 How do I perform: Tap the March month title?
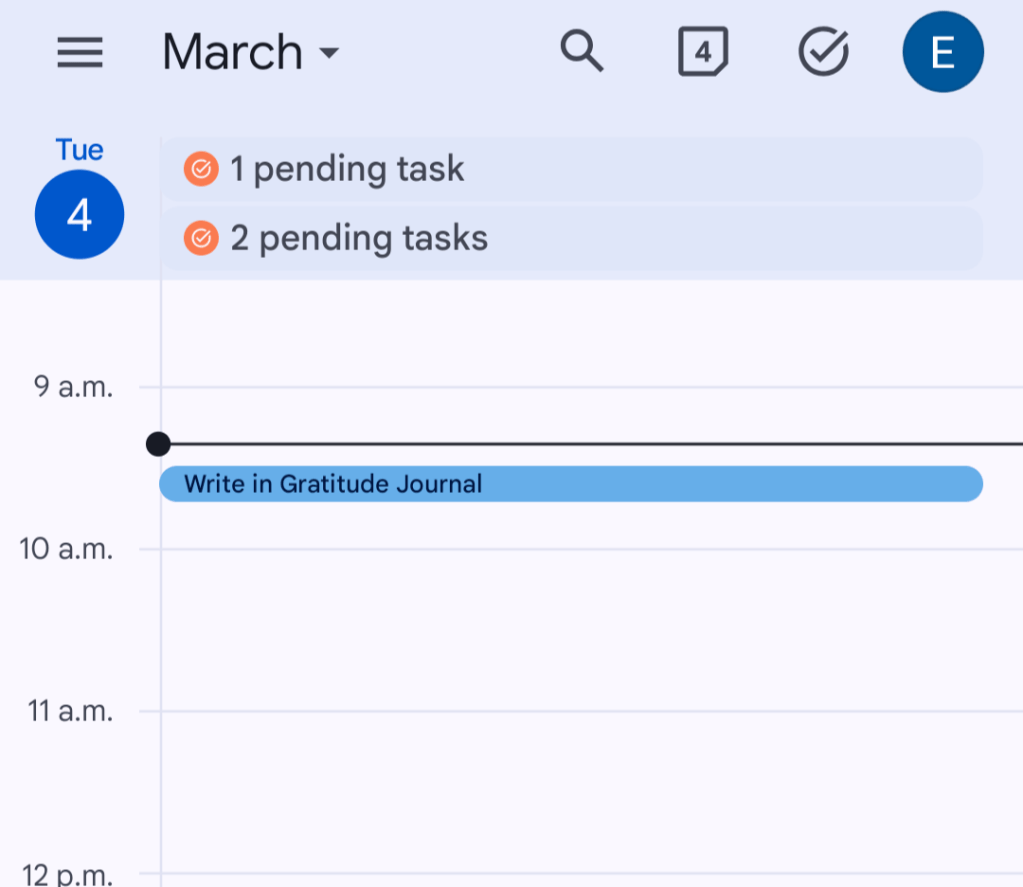coord(232,52)
